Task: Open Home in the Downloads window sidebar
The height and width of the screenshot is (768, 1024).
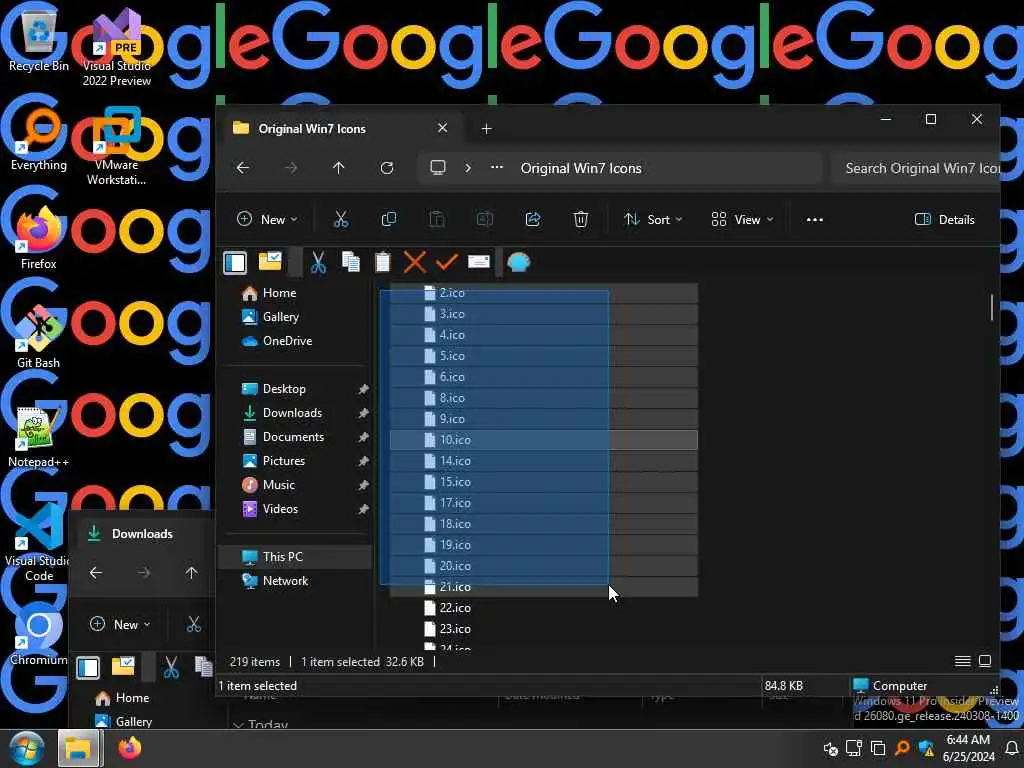Action: point(123,698)
